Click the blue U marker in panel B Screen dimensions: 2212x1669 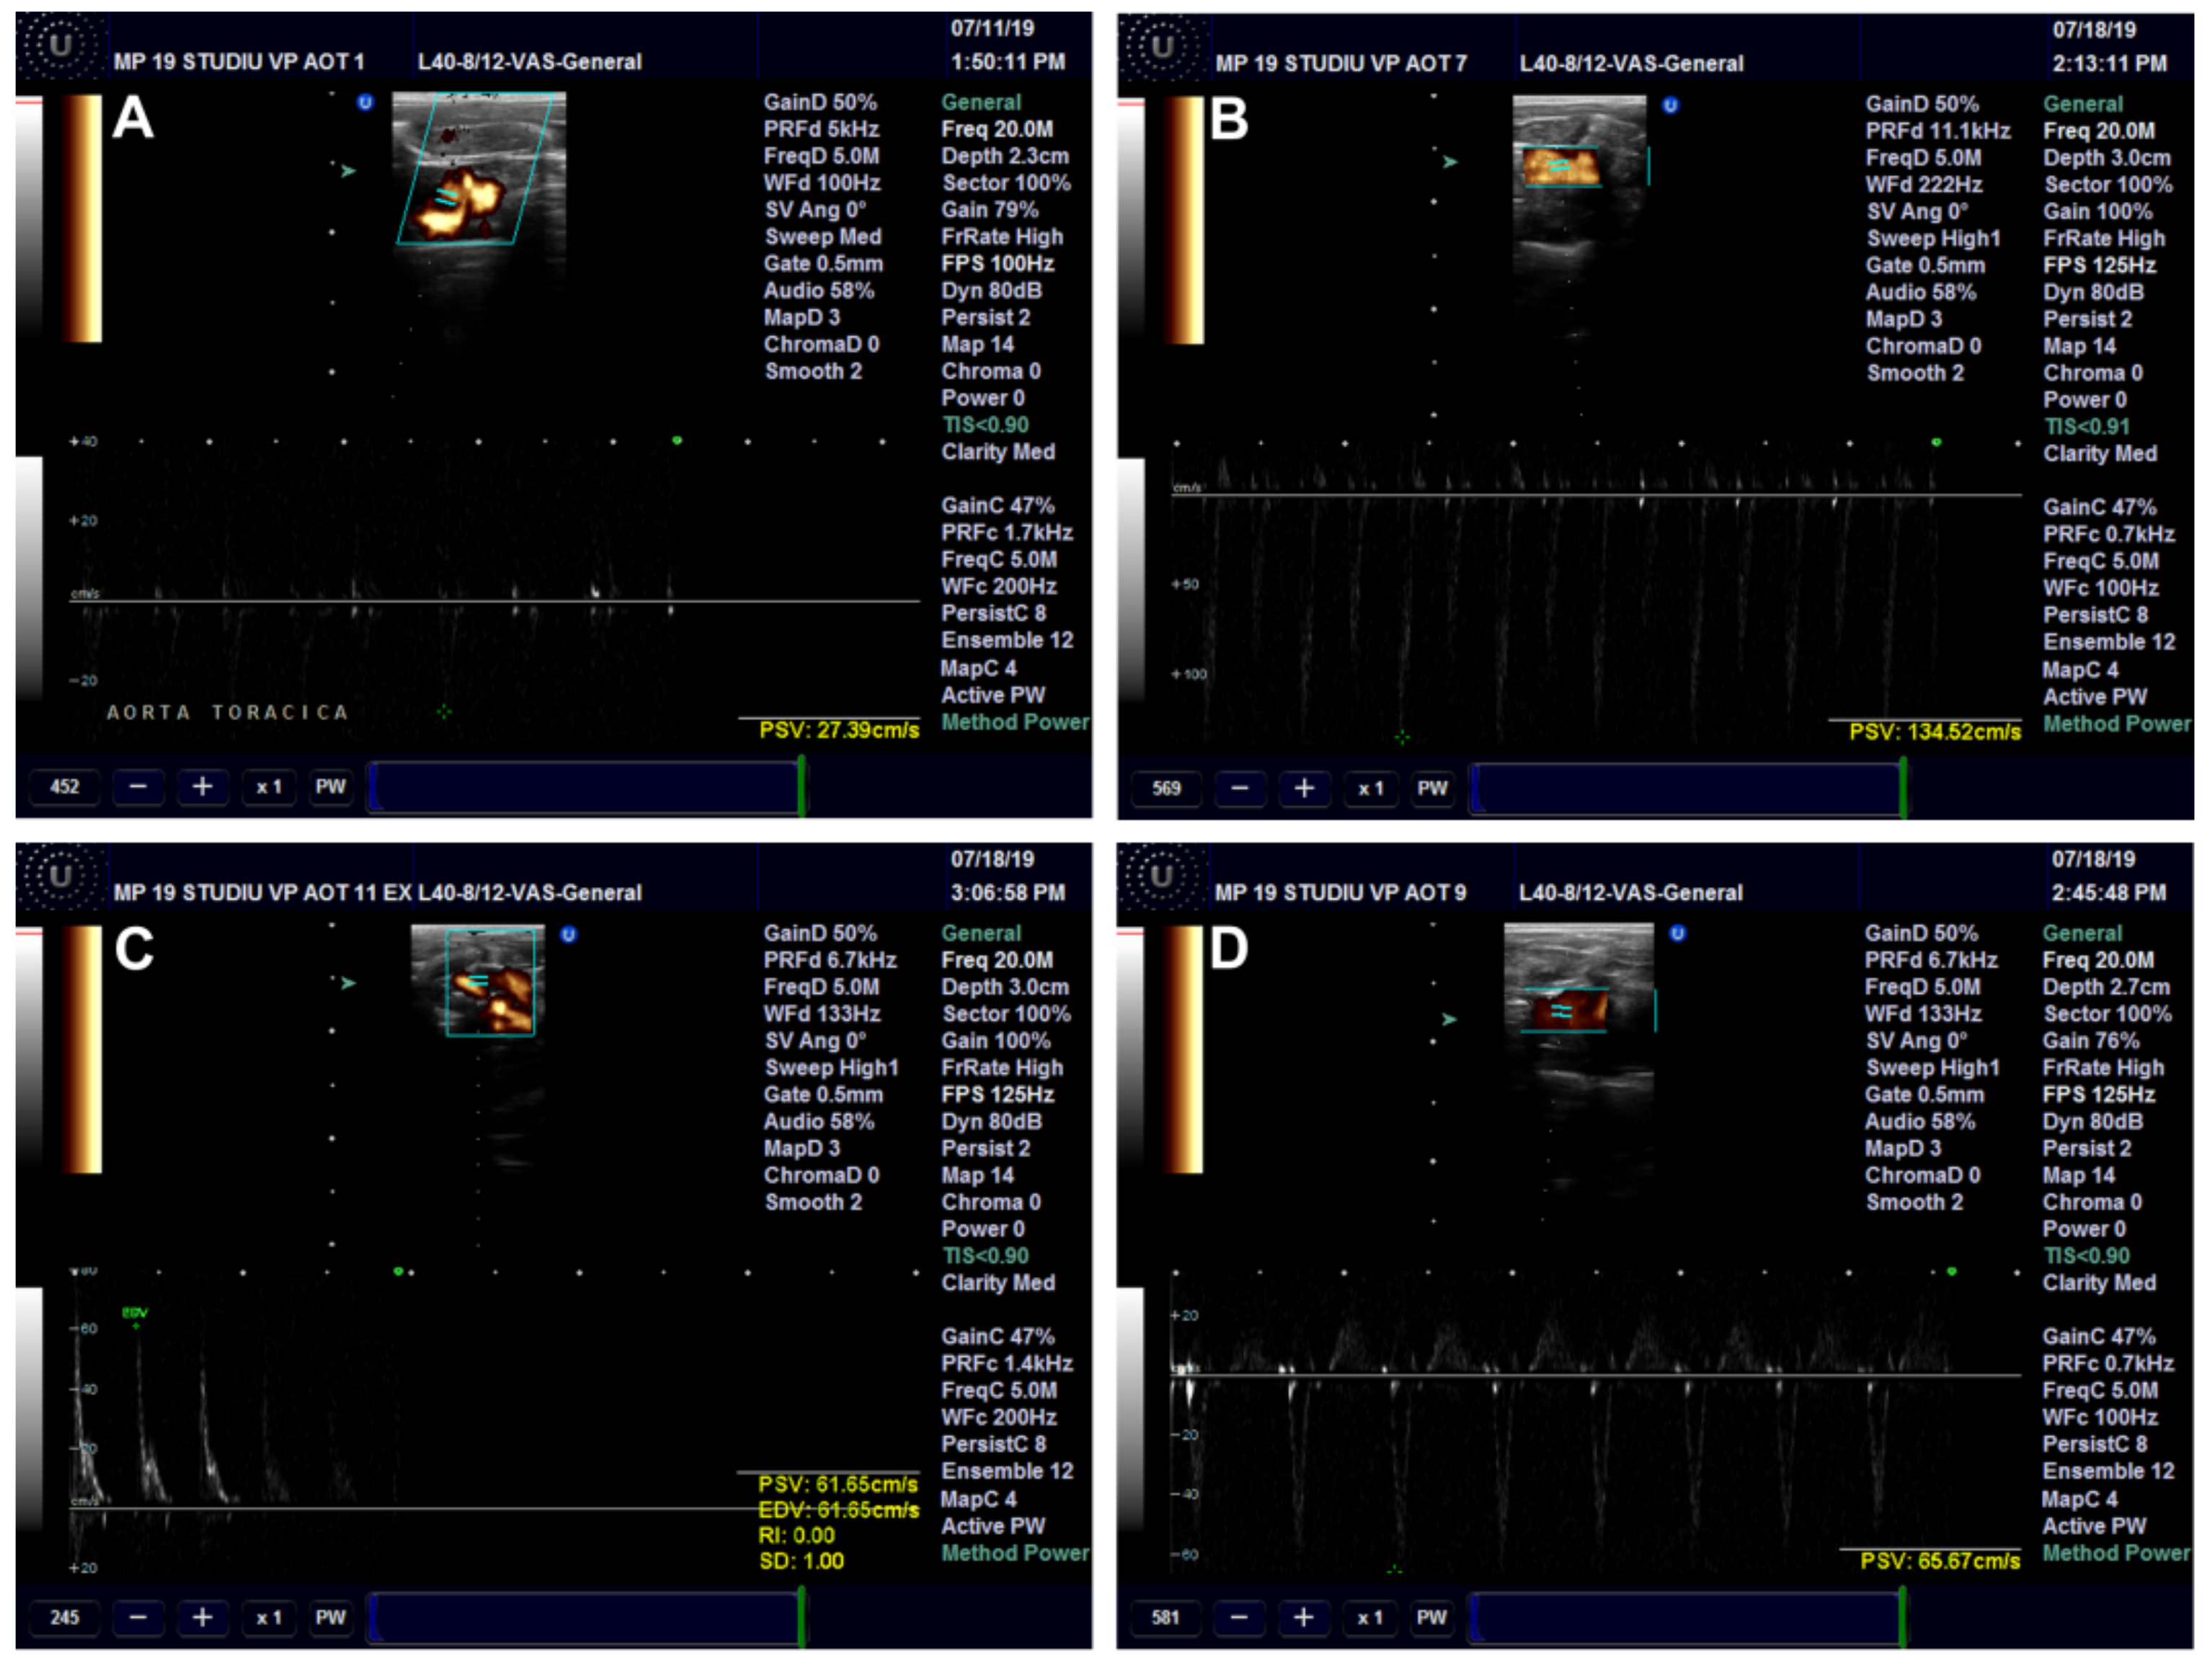pos(1670,105)
